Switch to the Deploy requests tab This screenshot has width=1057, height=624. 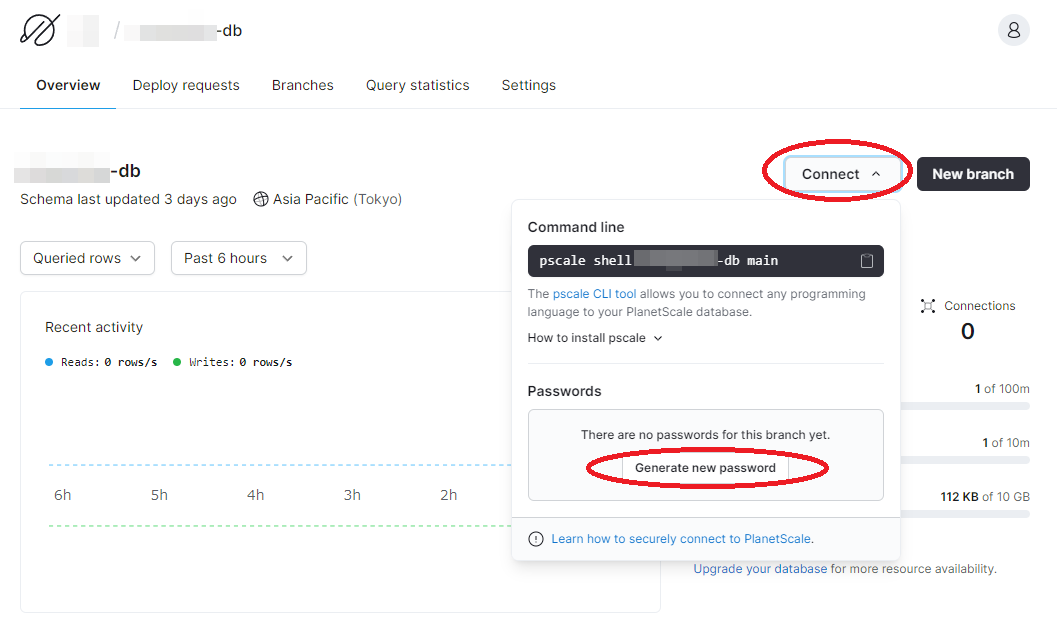186,86
